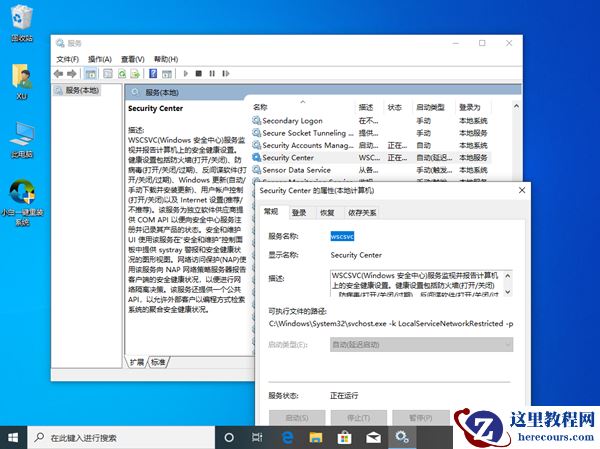Select Secure Socket Tunneling service row
Screen dimensions: 600x449
coord(370,133)
